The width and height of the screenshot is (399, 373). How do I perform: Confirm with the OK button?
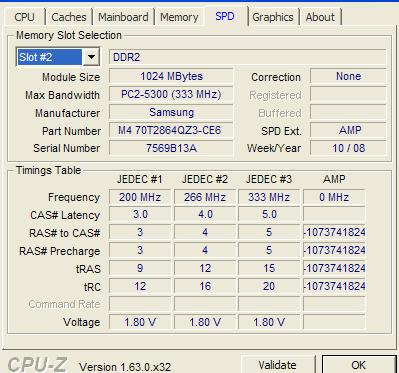[359, 364]
